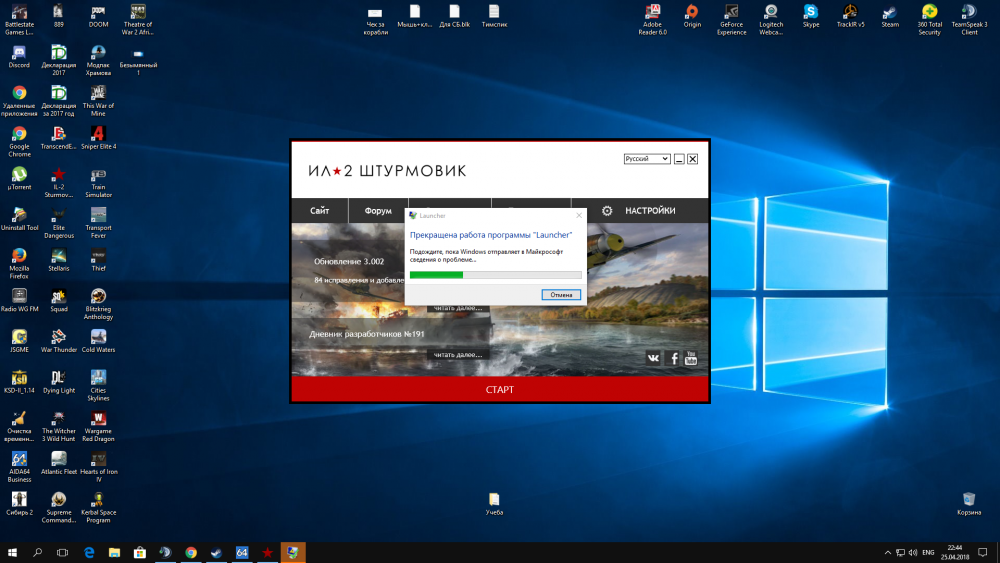The image size is (1000, 563).
Task: Open the Сайт menu item
Action: coord(320,211)
